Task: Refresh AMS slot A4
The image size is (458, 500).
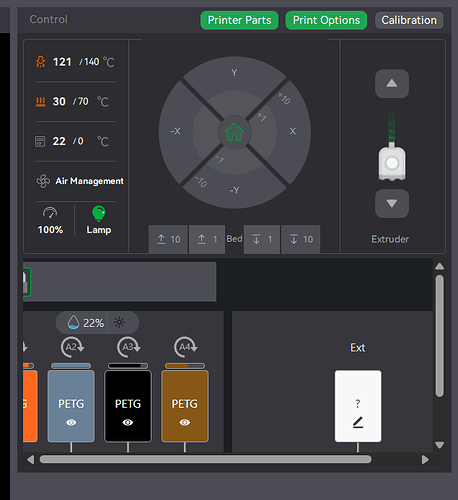Action: (185, 347)
